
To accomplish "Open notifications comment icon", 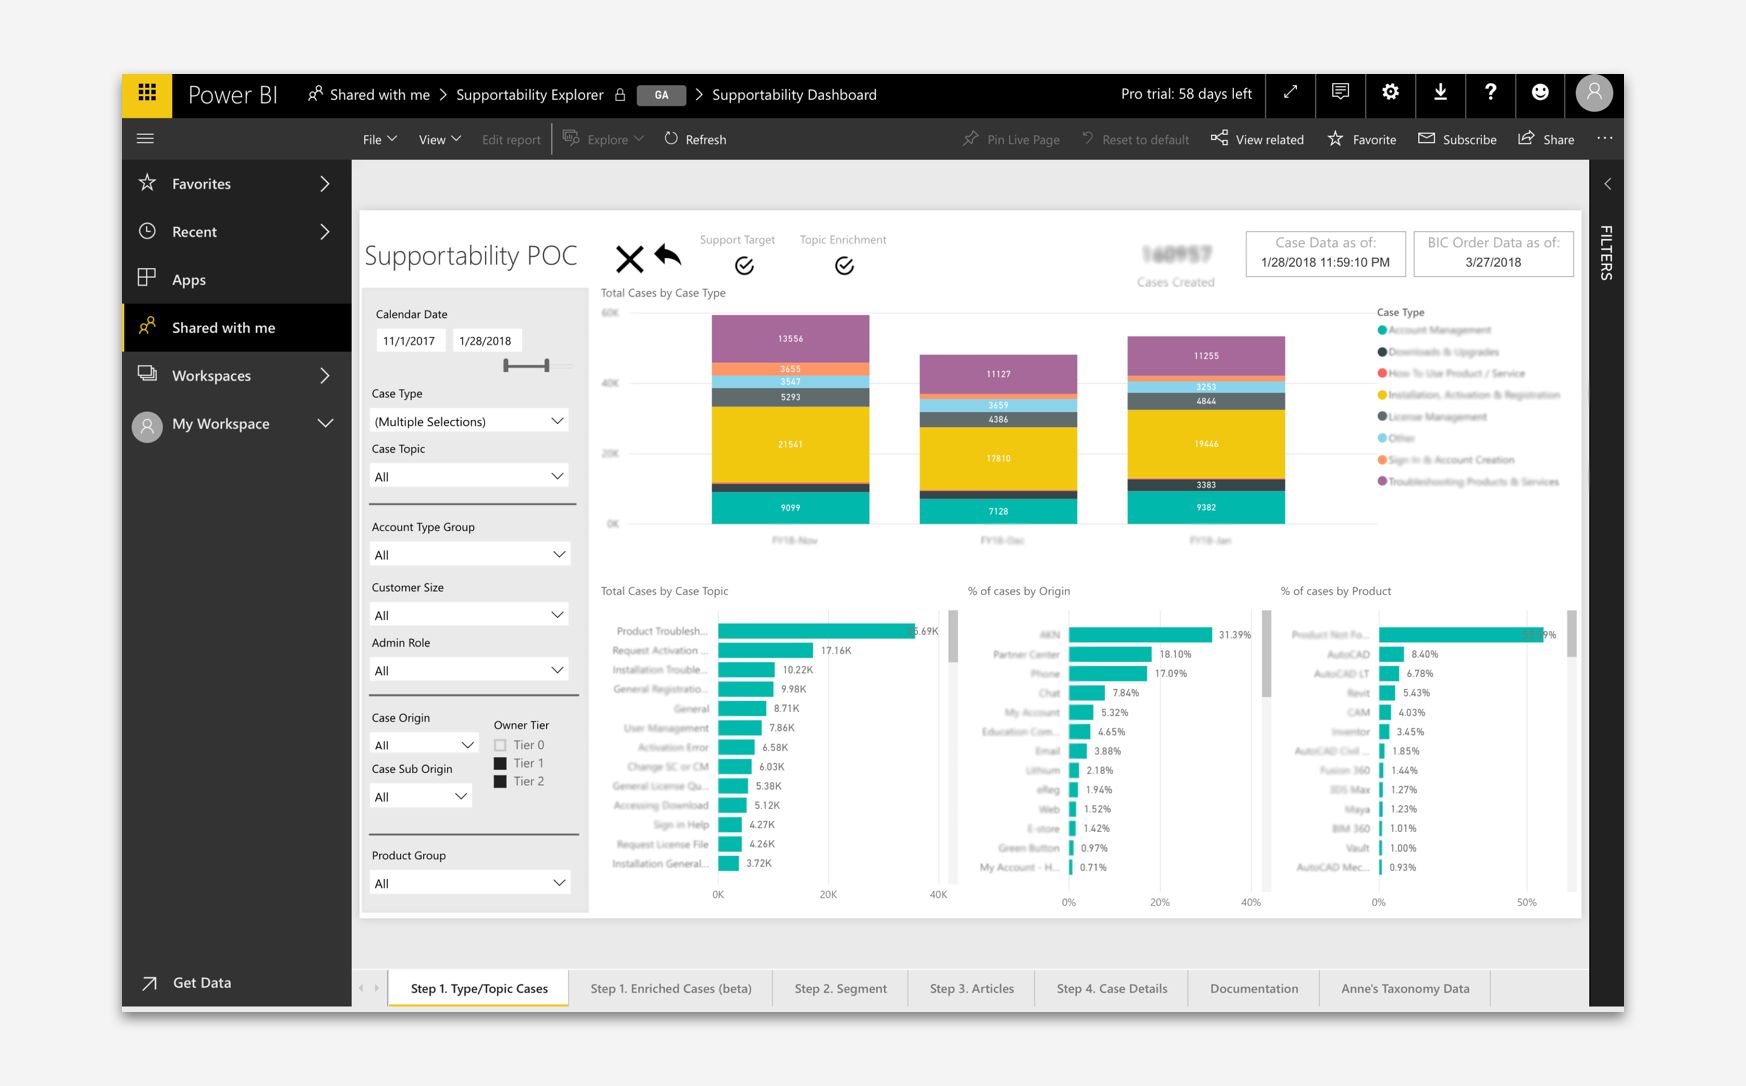I will (x=1340, y=93).
